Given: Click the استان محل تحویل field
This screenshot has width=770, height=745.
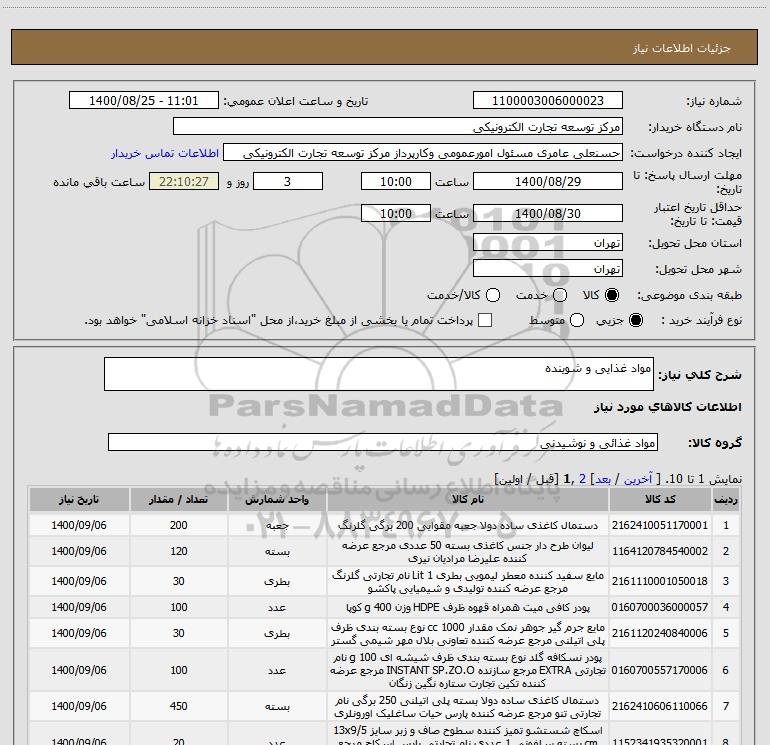Looking at the screenshot, I should (548, 242).
